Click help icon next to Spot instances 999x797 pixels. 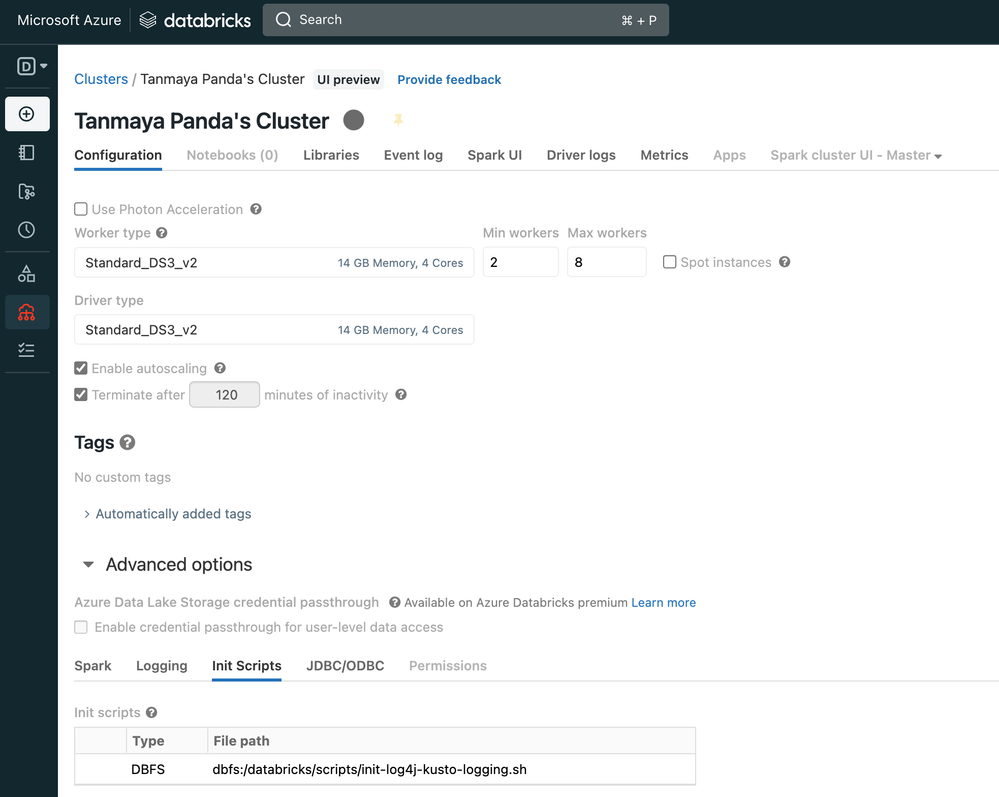tap(785, 262)
